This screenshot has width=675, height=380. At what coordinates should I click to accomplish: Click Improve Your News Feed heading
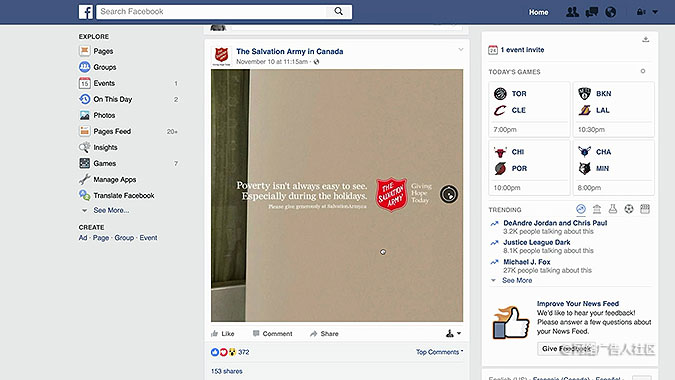pos(578,303)
